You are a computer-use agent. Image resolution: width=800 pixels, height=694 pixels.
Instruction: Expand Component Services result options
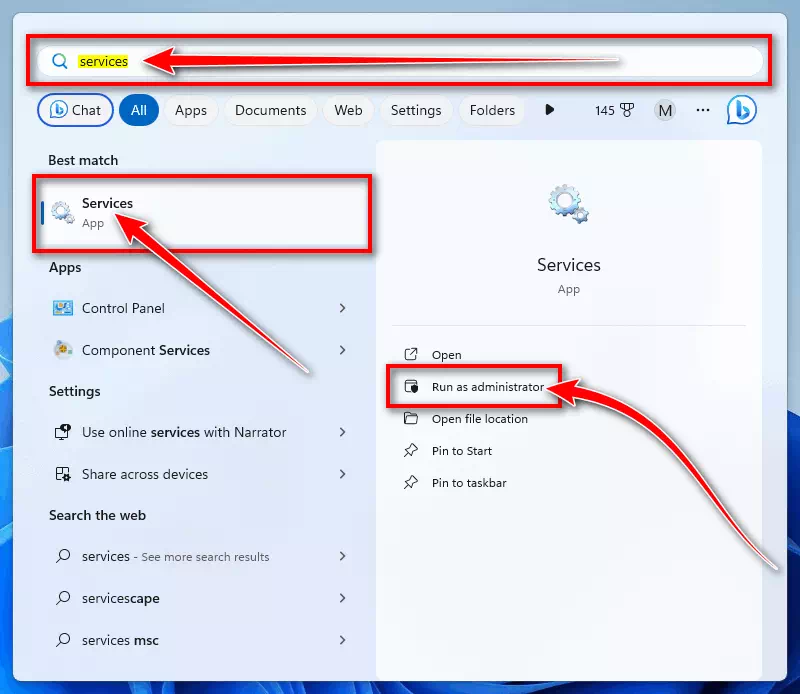342,350
